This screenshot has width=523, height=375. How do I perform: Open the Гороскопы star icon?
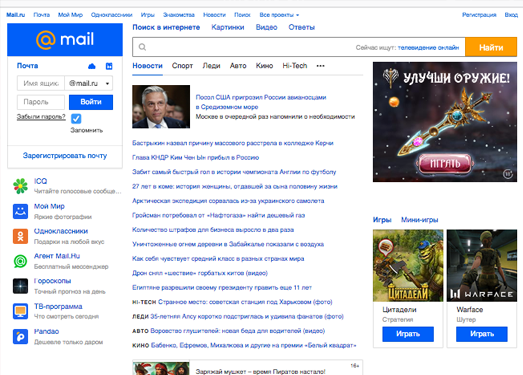[20, 286]
